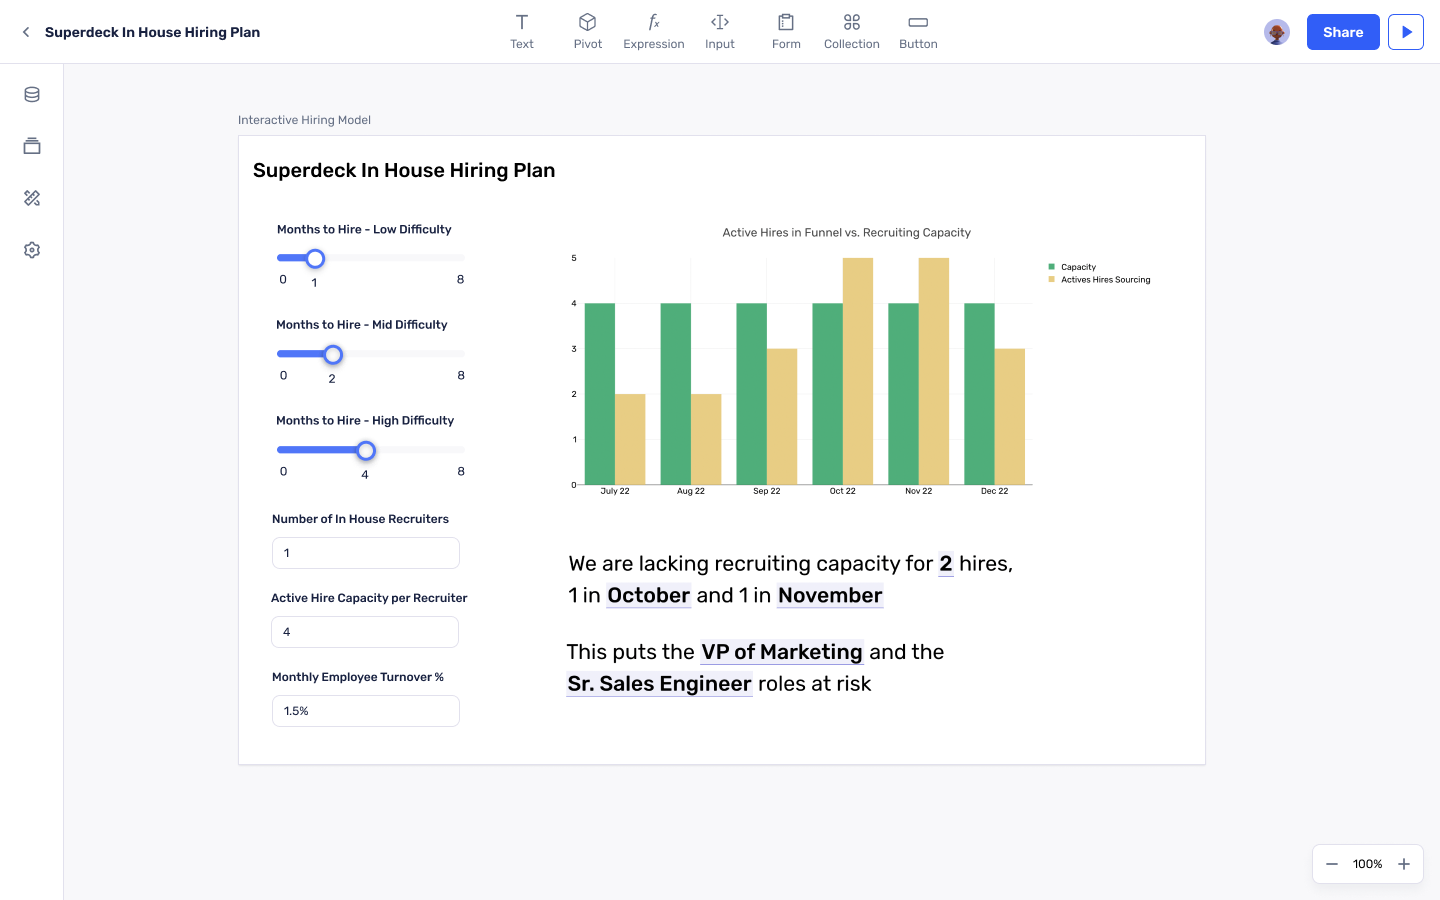Click the Months to Hire - Low Difficulty label
The image size is (1440, 900).
pyautogui.click(x=364, y=229)
